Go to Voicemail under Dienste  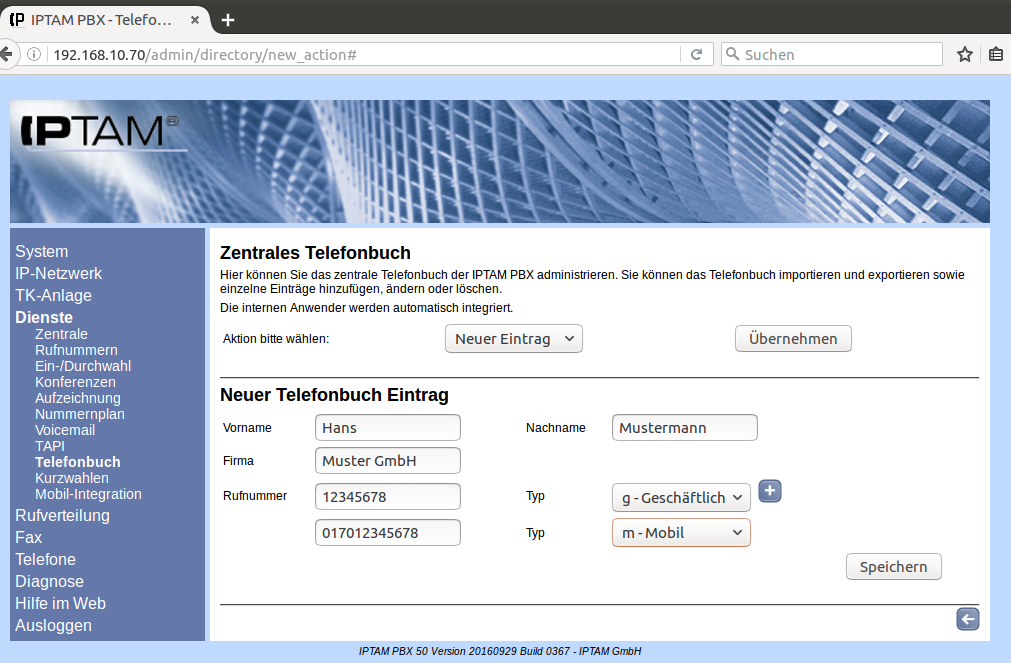tap(65, 430)
